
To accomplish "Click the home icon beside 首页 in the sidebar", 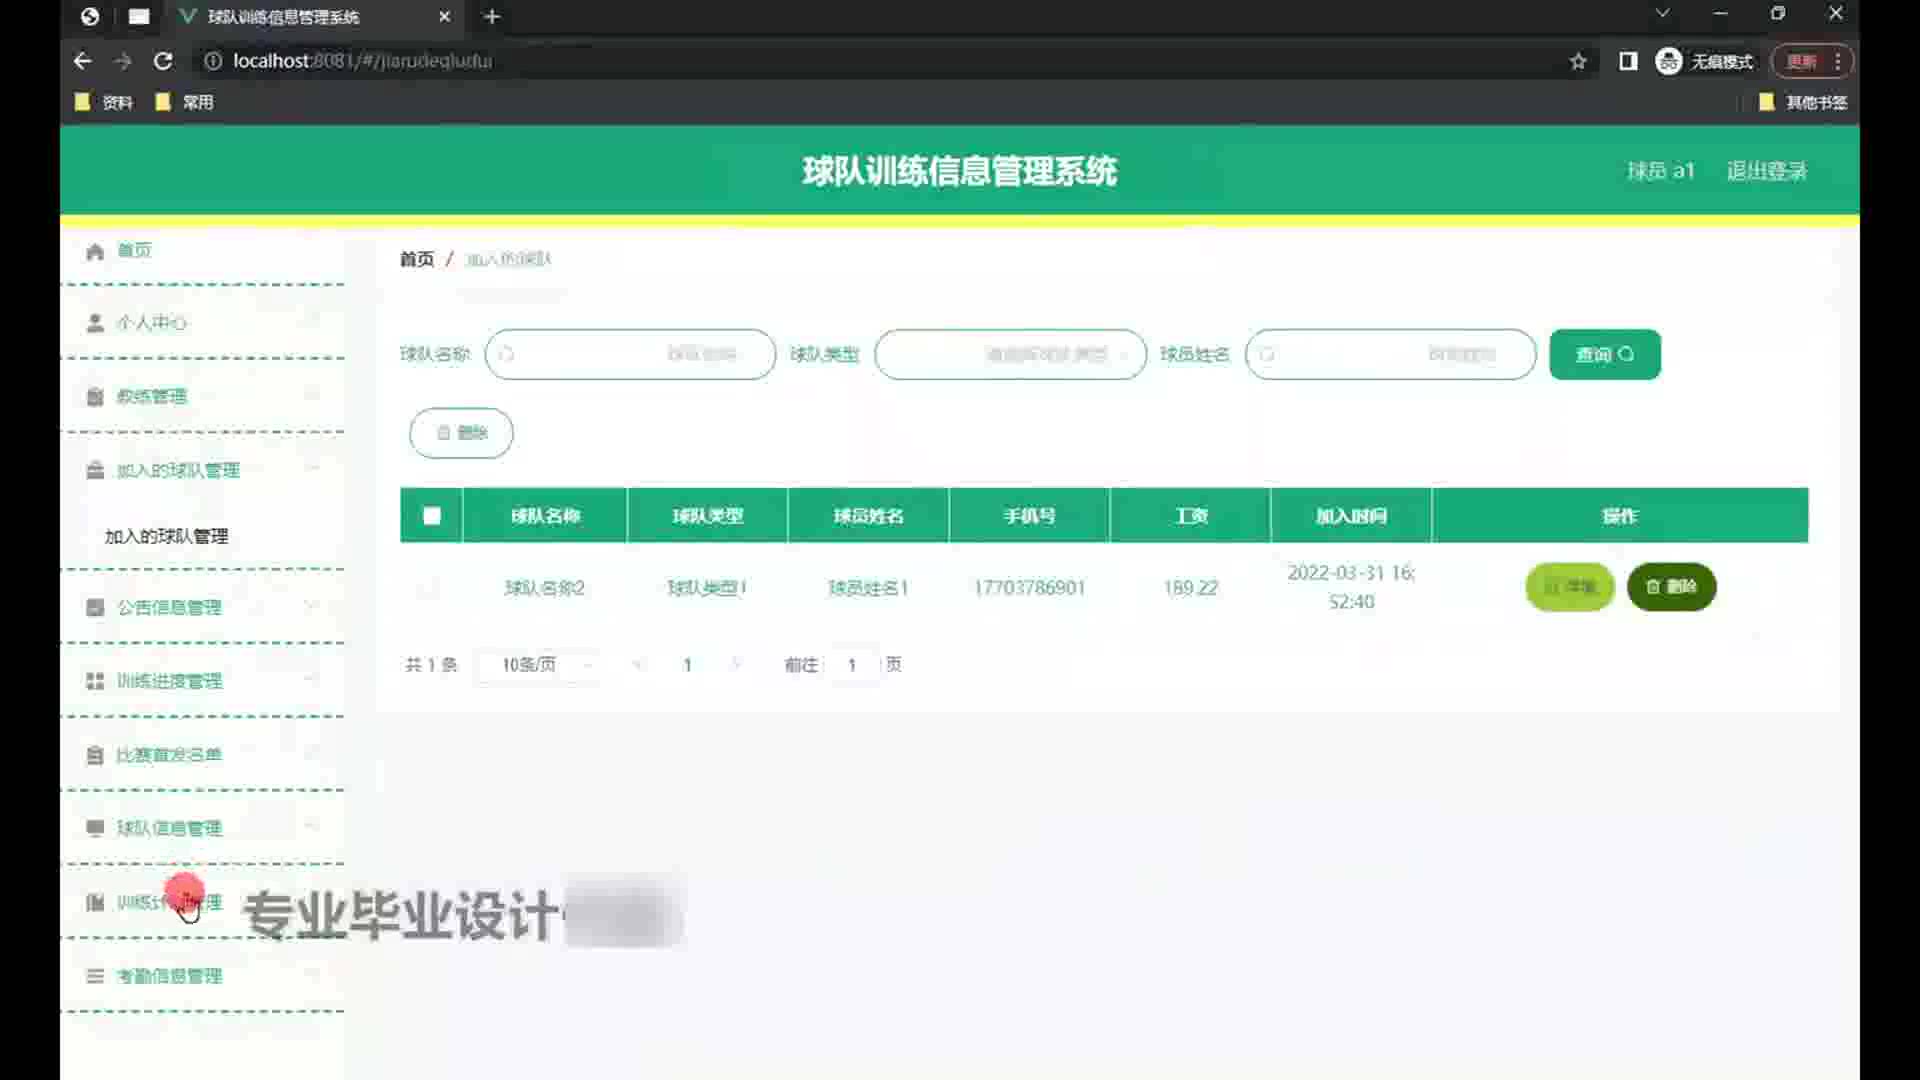I will point(95,251).
